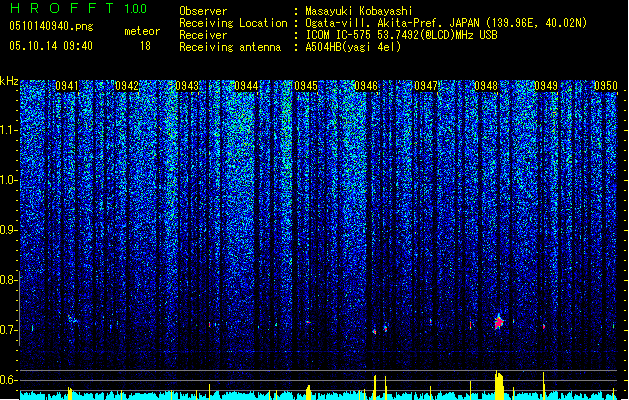Click the meteor echo pair just after 0946
The height and width of the screenshot is (400, 629).
click(x=380, y=330)
